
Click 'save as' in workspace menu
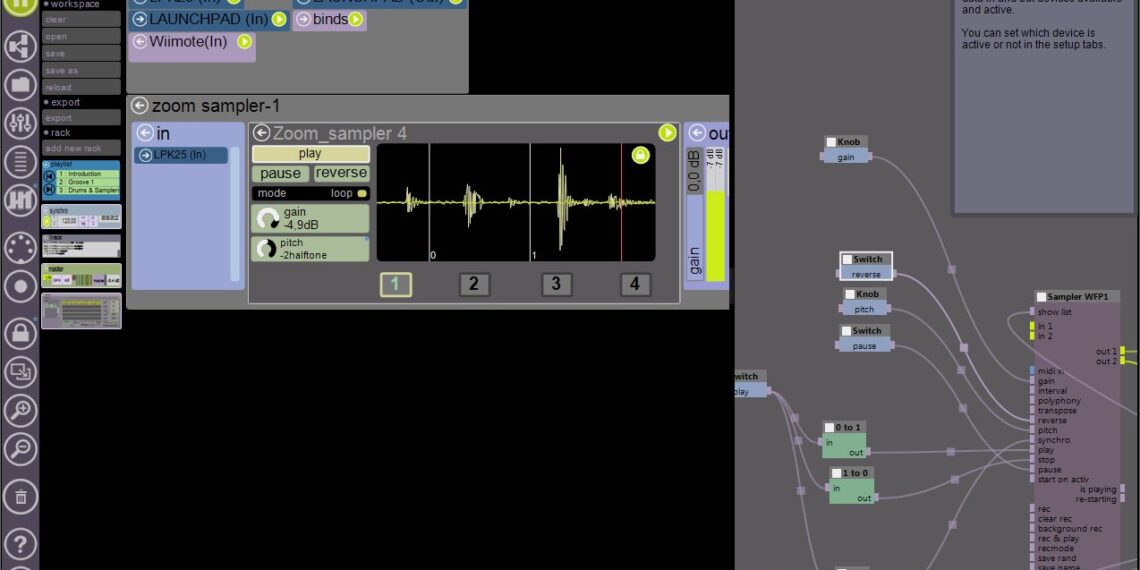point(80,71)
